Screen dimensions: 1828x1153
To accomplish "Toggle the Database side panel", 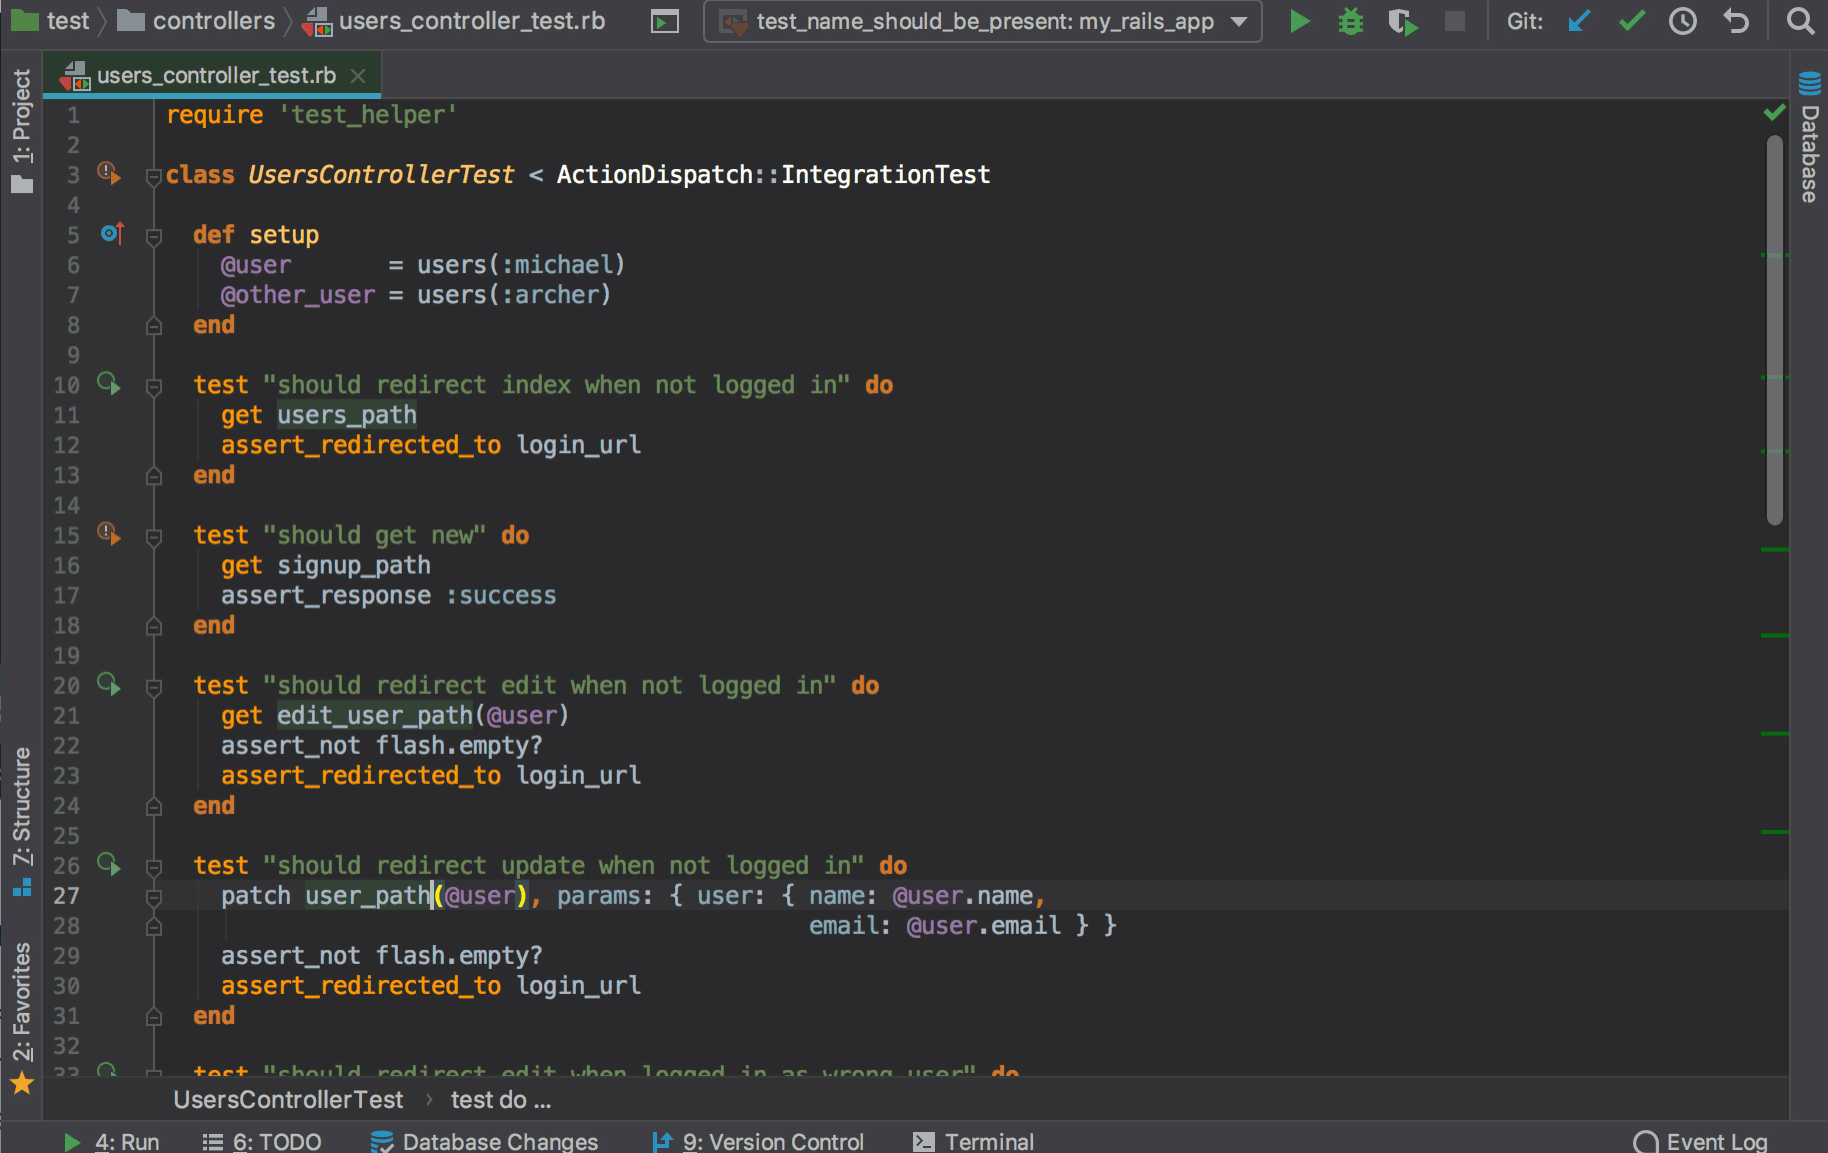I will (1809, 140).
